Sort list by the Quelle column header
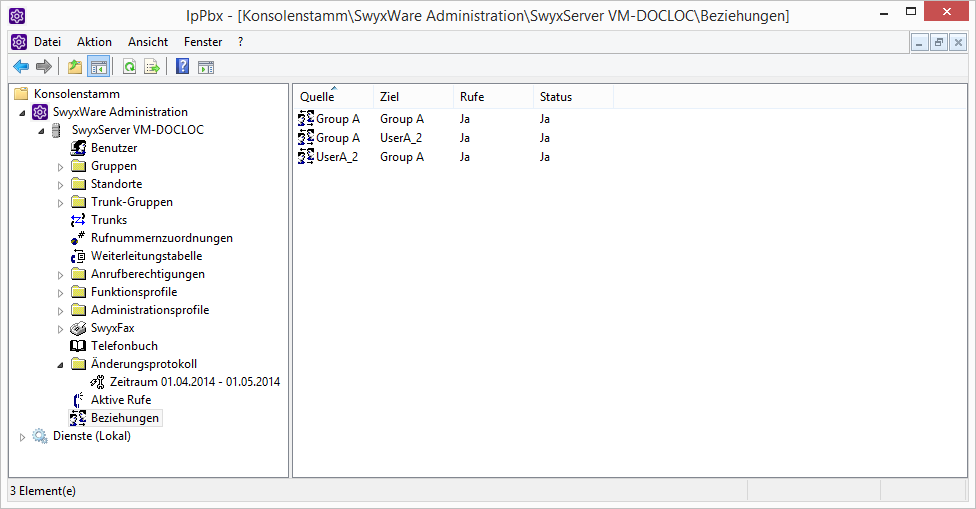 click(x=317, y=97)
